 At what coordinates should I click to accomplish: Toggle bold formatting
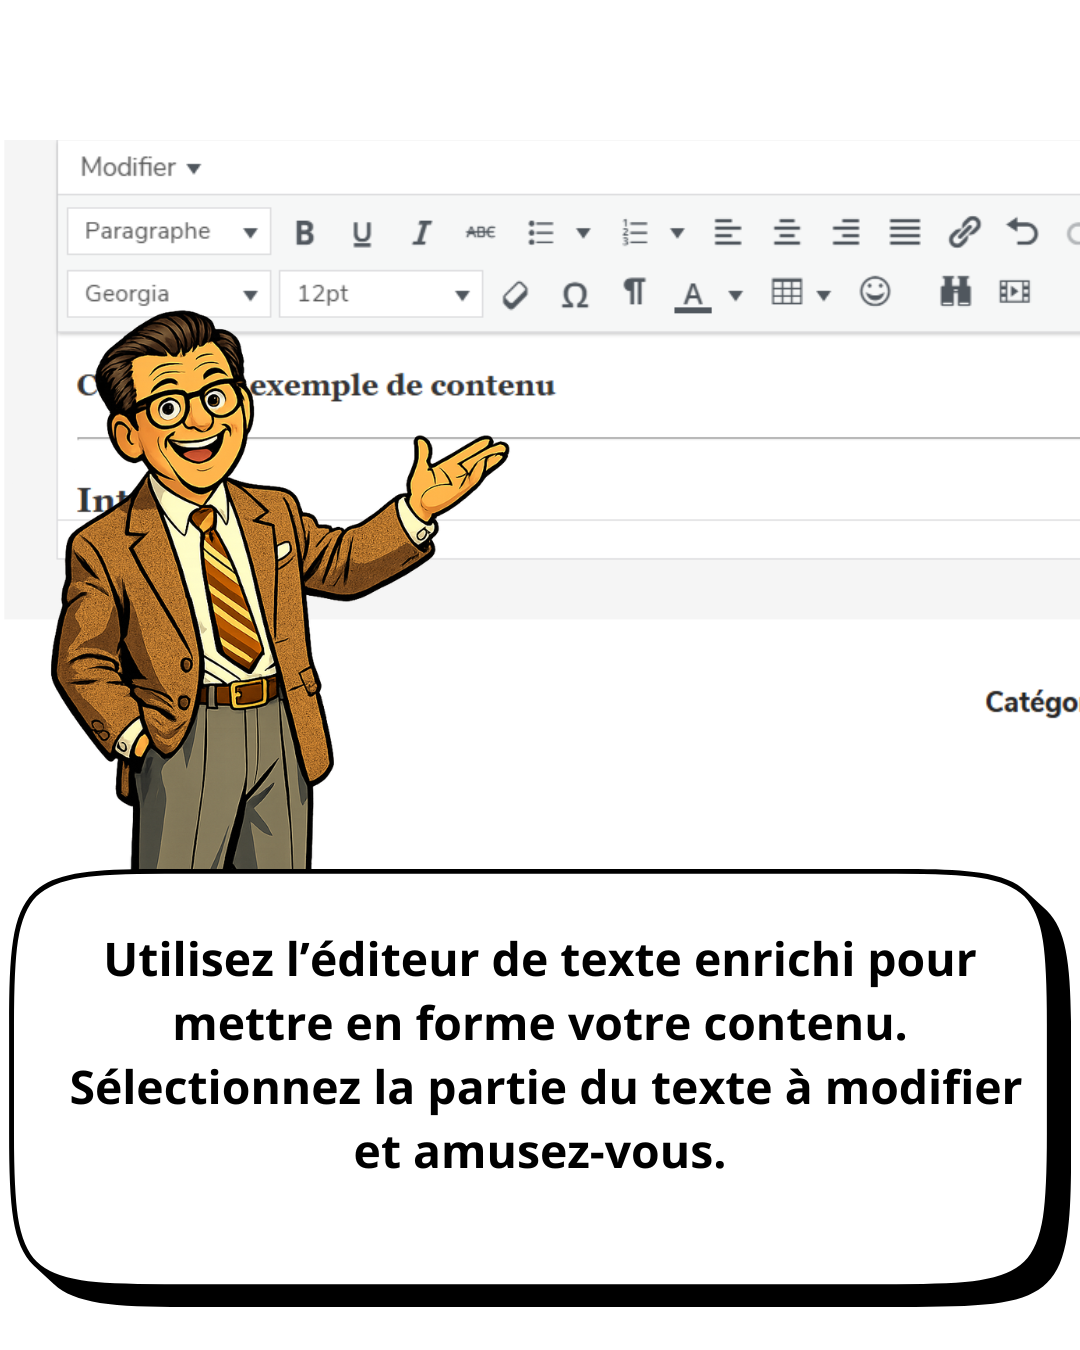click(x=305, y=233)
